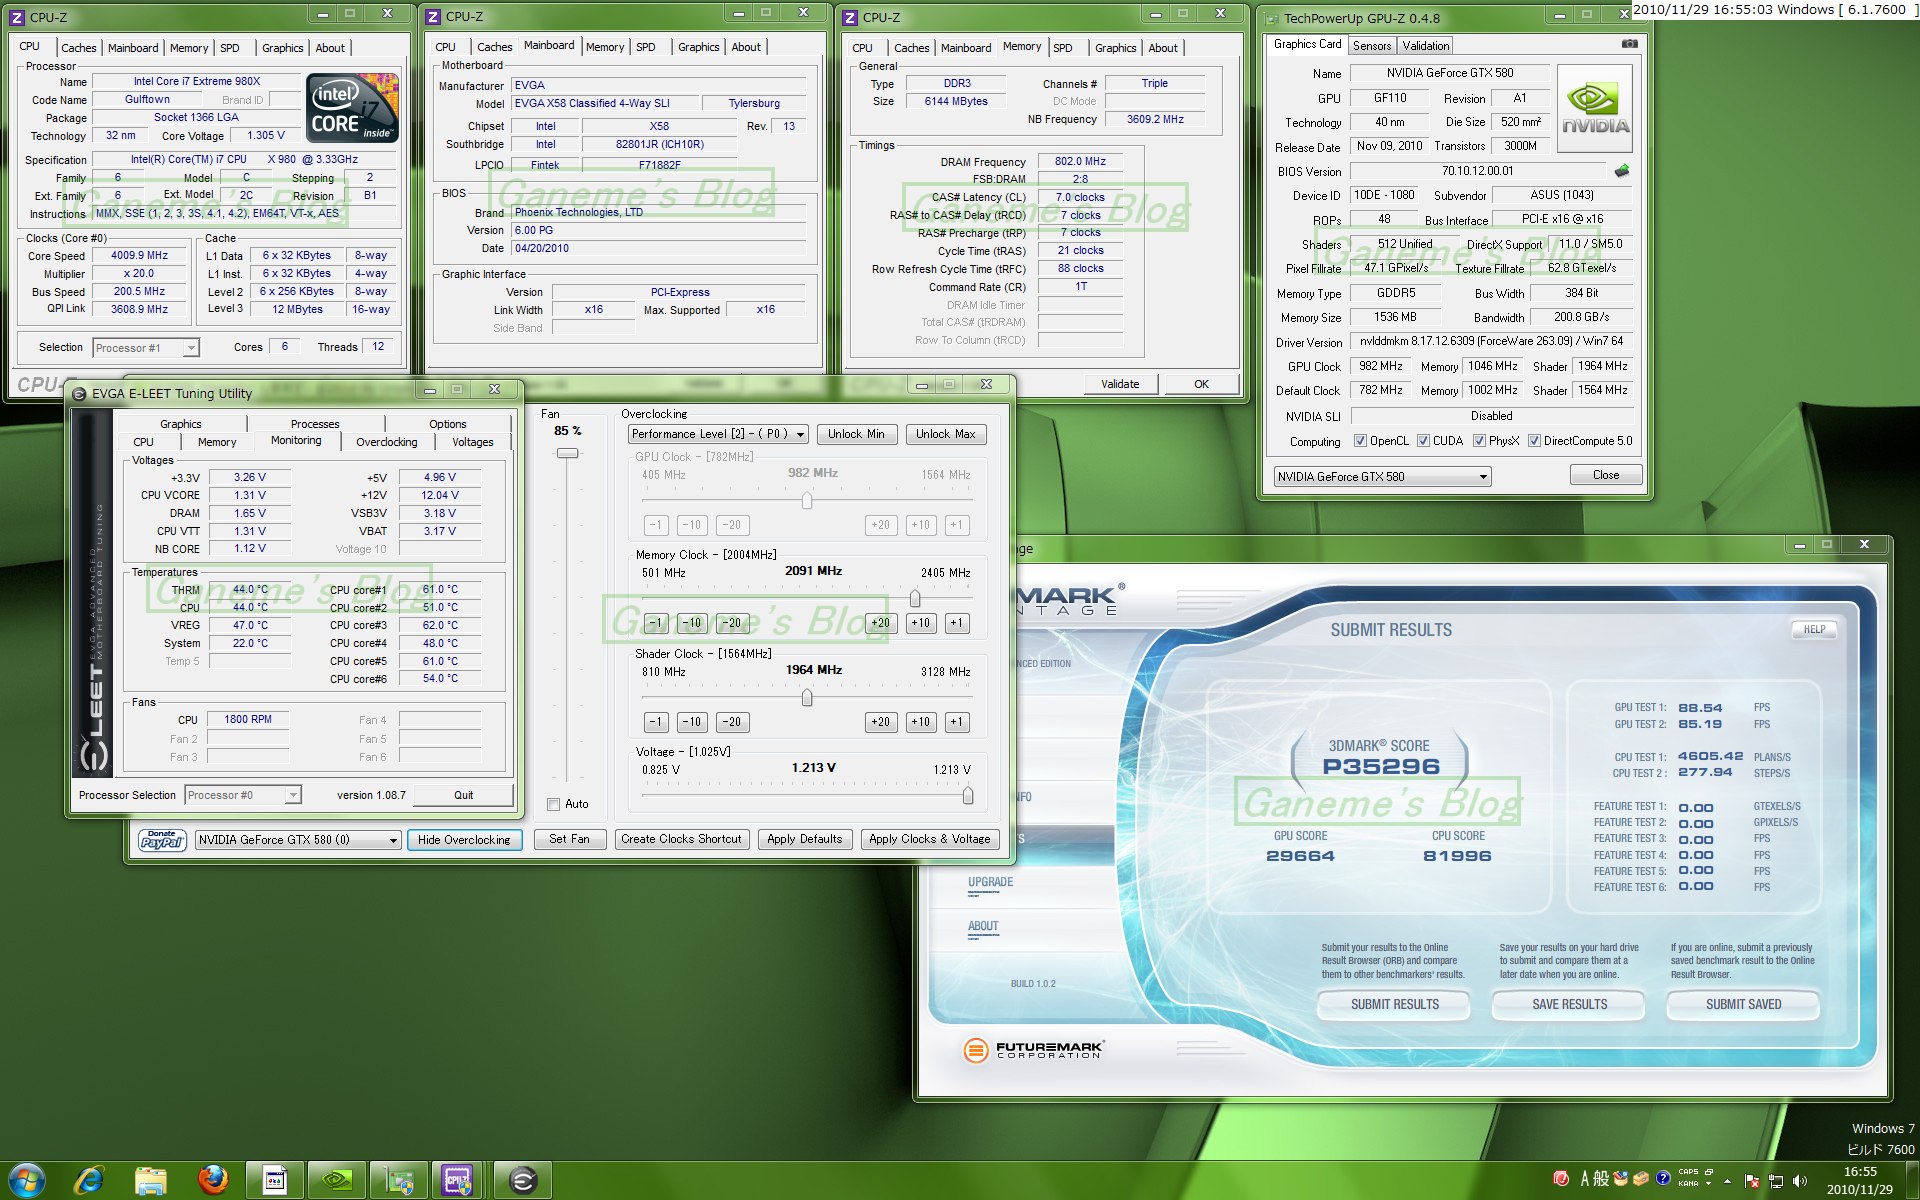Open Internet Explorer from the taskbar
Image resolution: width=1920 pixels, height=1200 pixels.
pyautogui.click(x=89, y=1180)
